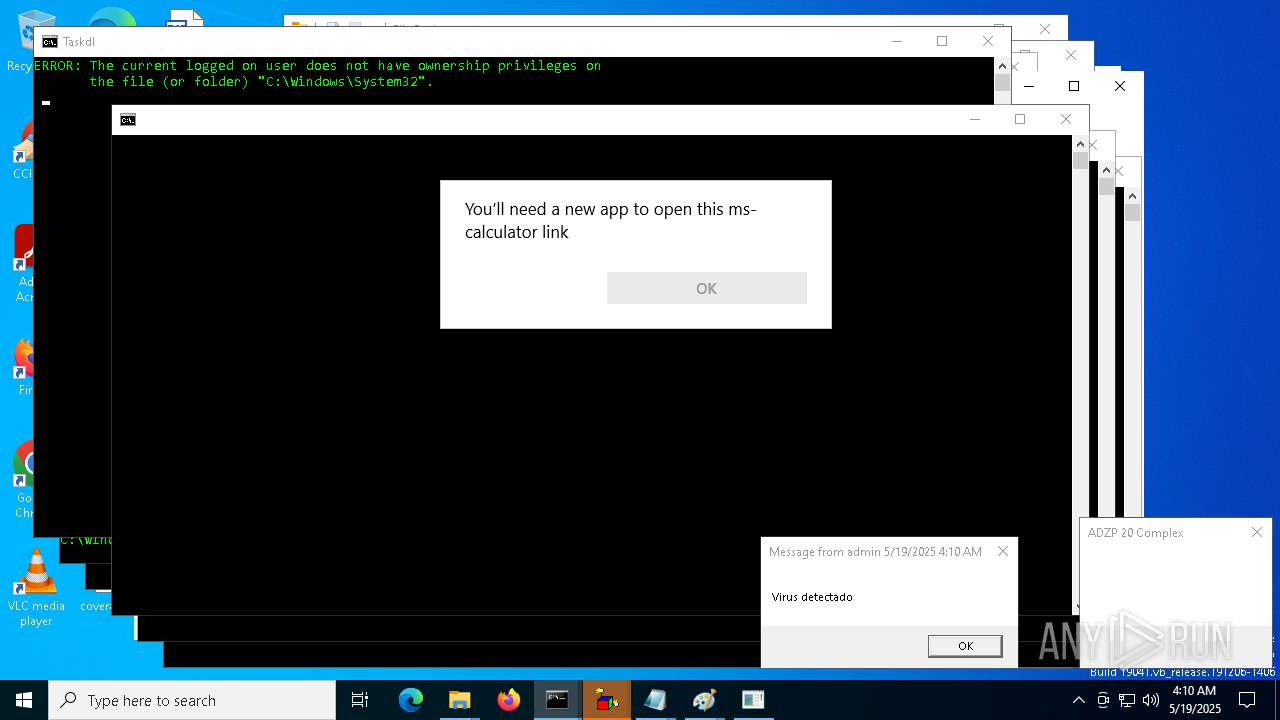1280x720 pixels.
Task: Launch Microsoft Edge from the taskbar
Action: coord(411,700)
